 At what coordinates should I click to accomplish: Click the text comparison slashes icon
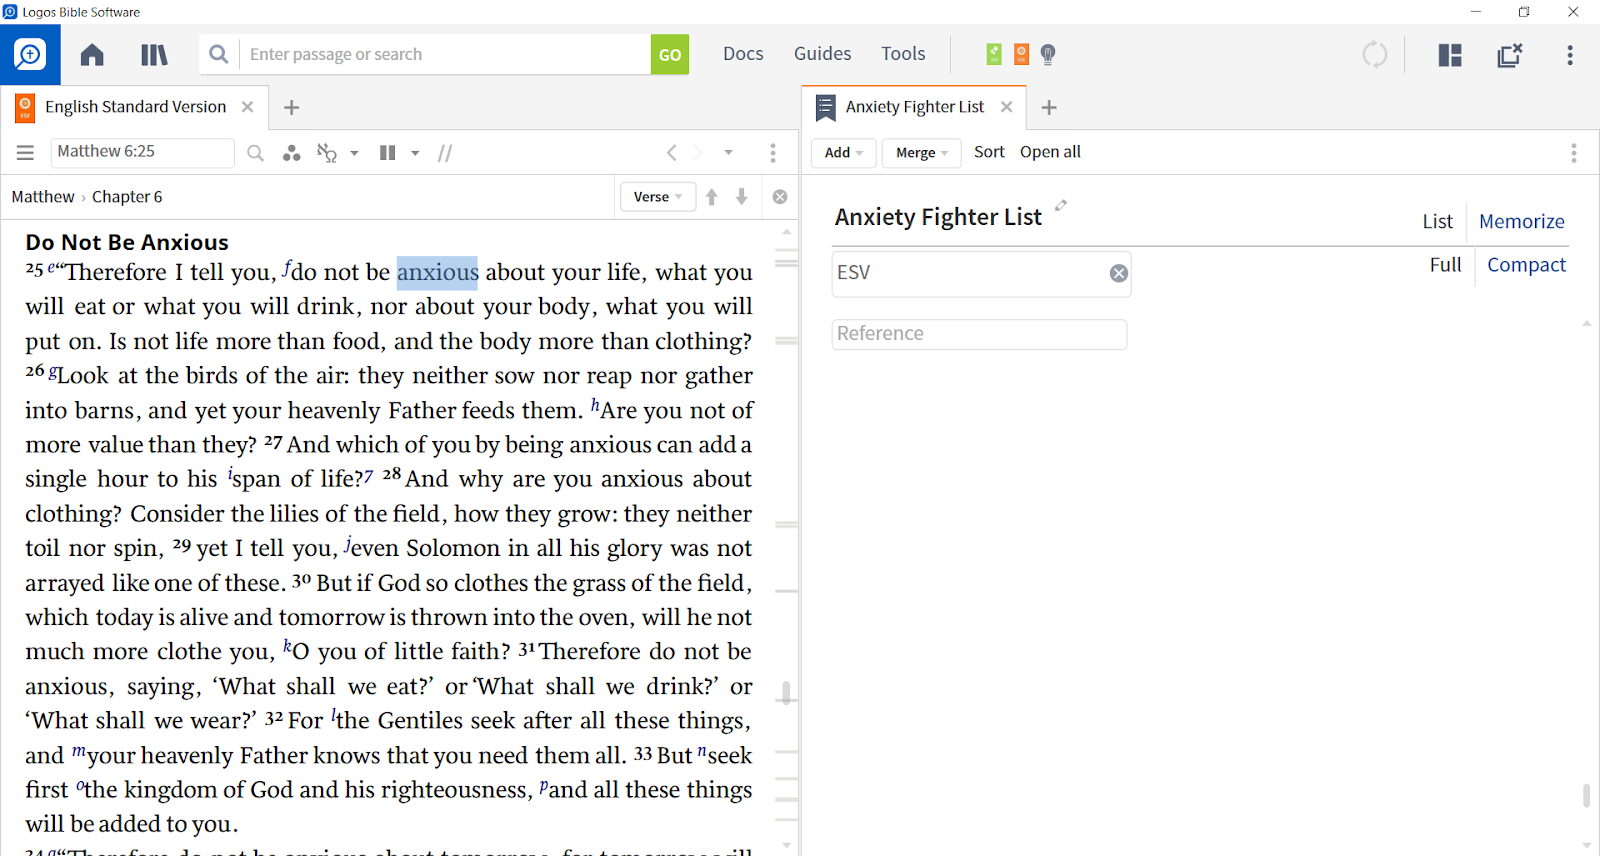[445, 153]
